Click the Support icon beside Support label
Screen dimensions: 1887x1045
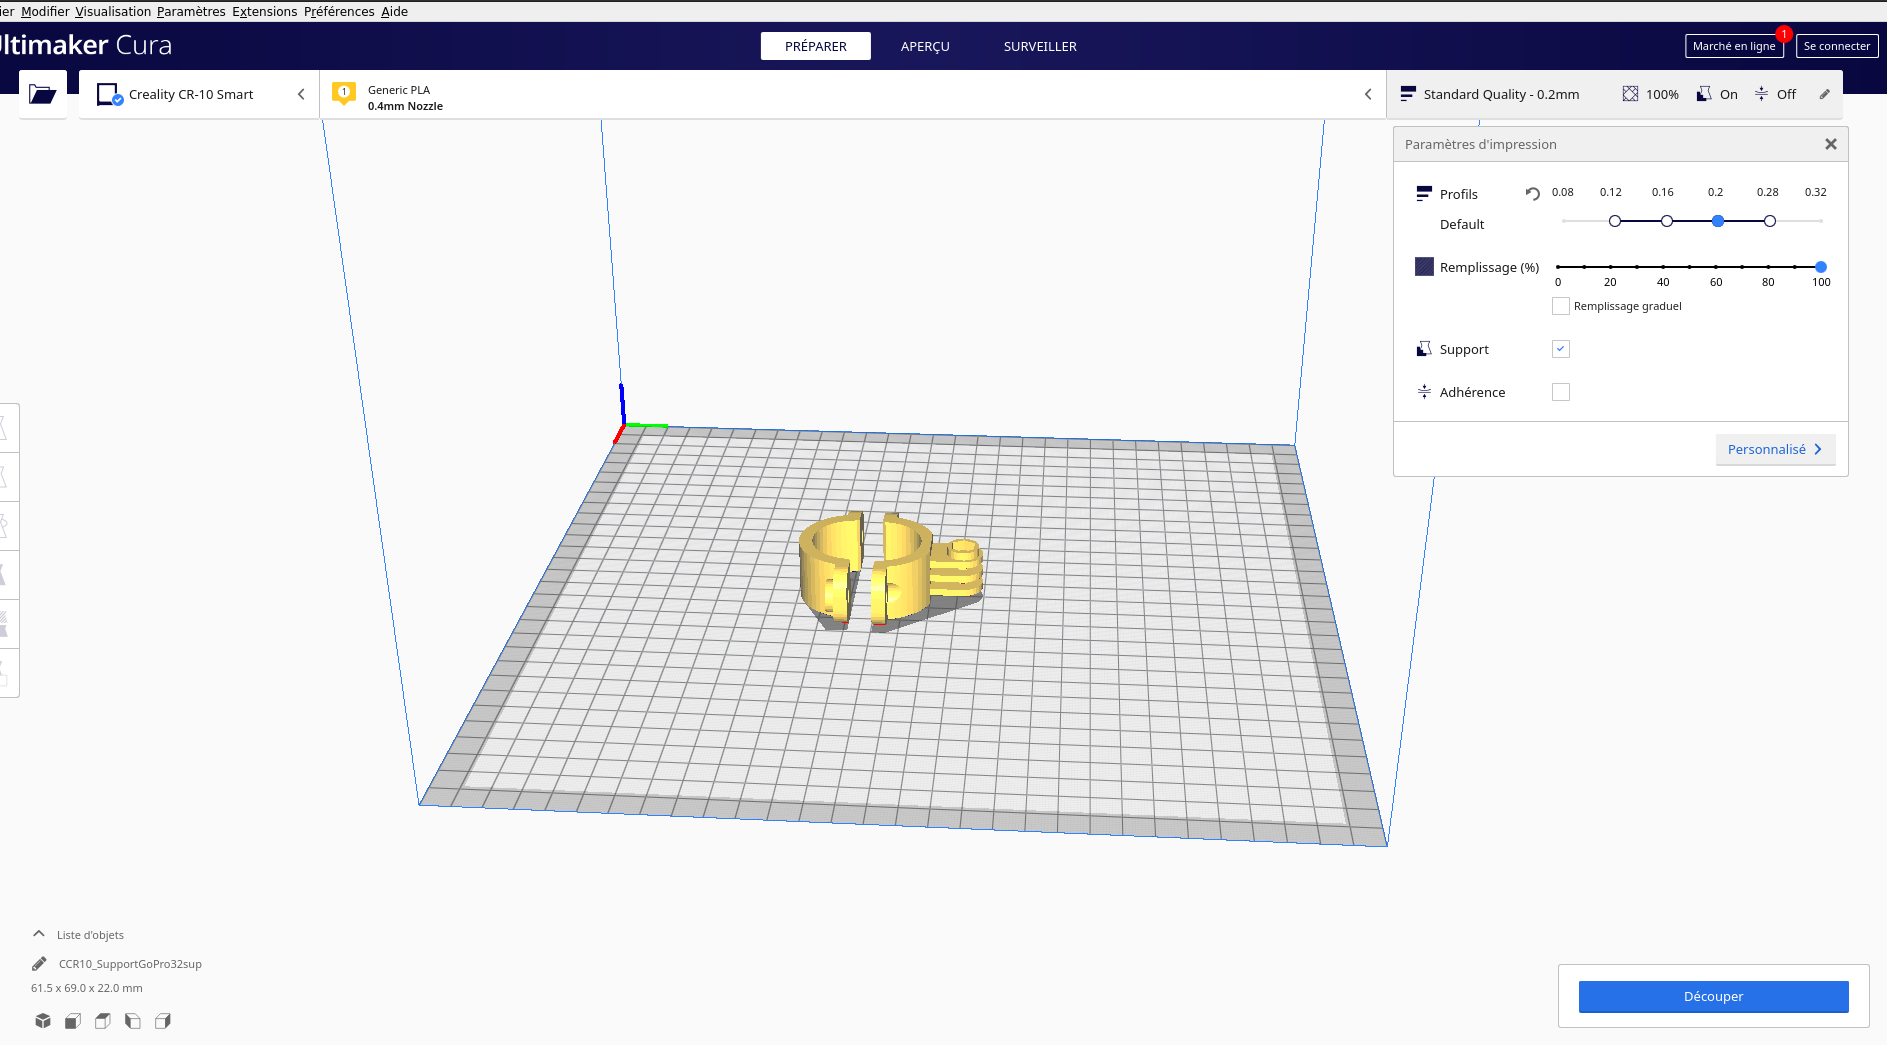click(x=1424, y=349)
